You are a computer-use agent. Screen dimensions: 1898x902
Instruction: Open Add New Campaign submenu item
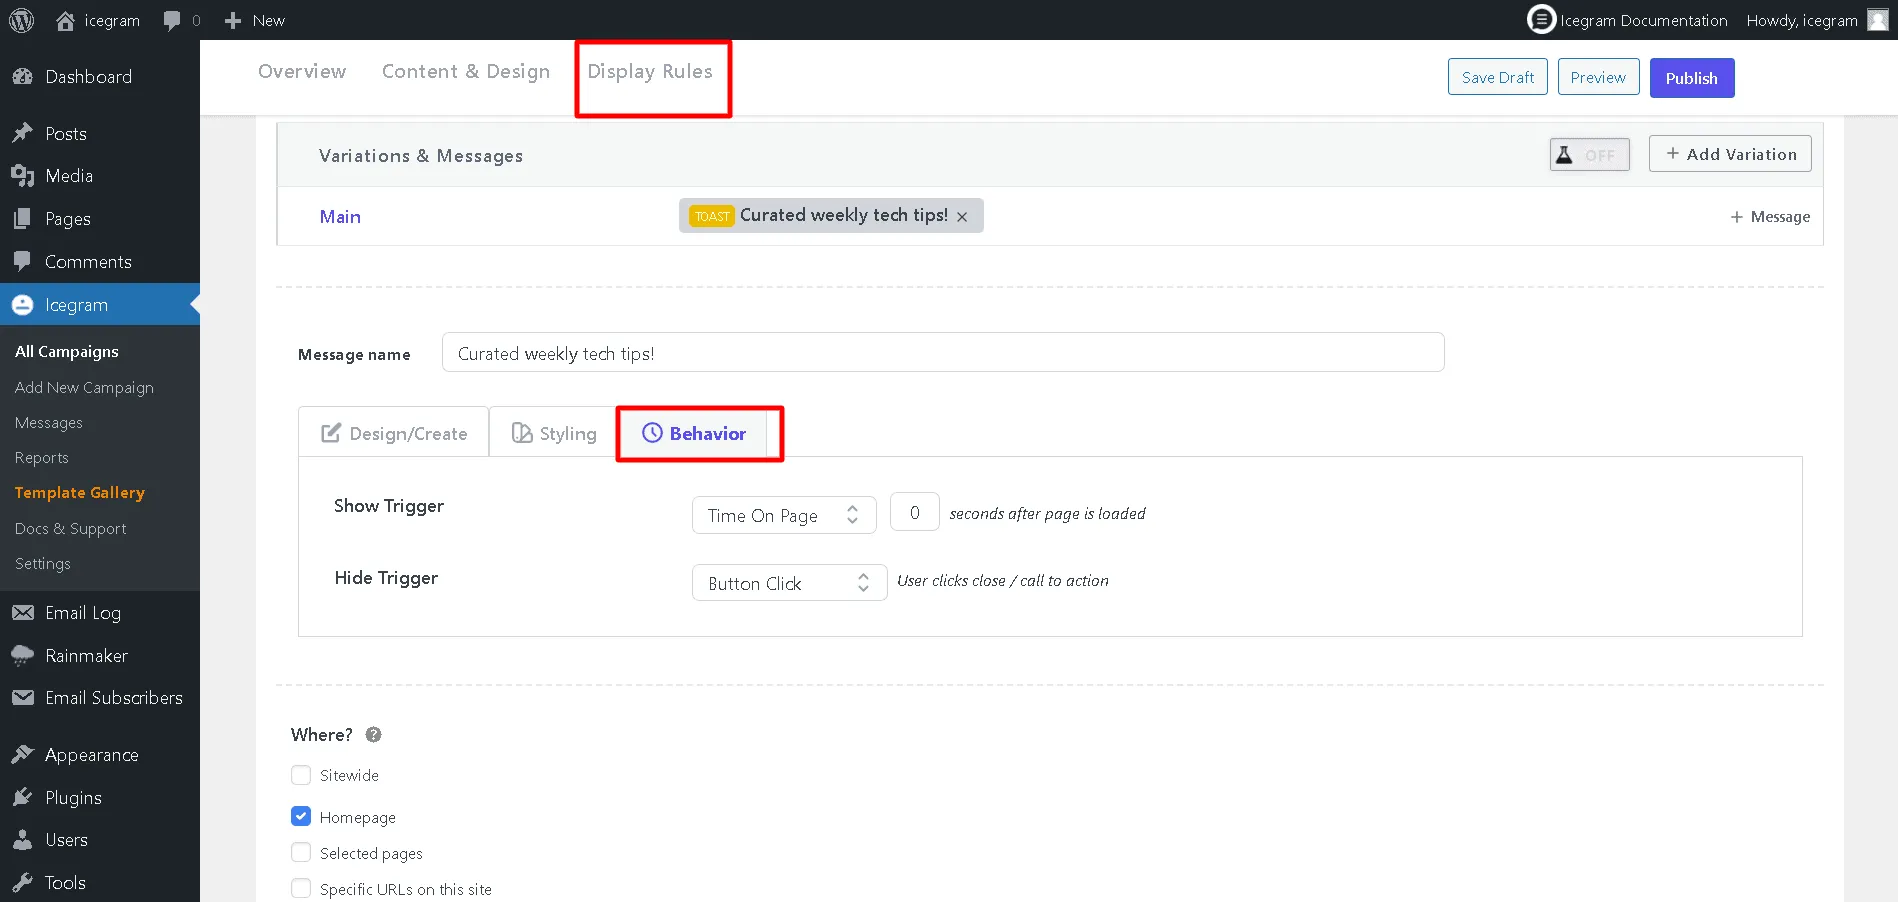click(84, 387)
